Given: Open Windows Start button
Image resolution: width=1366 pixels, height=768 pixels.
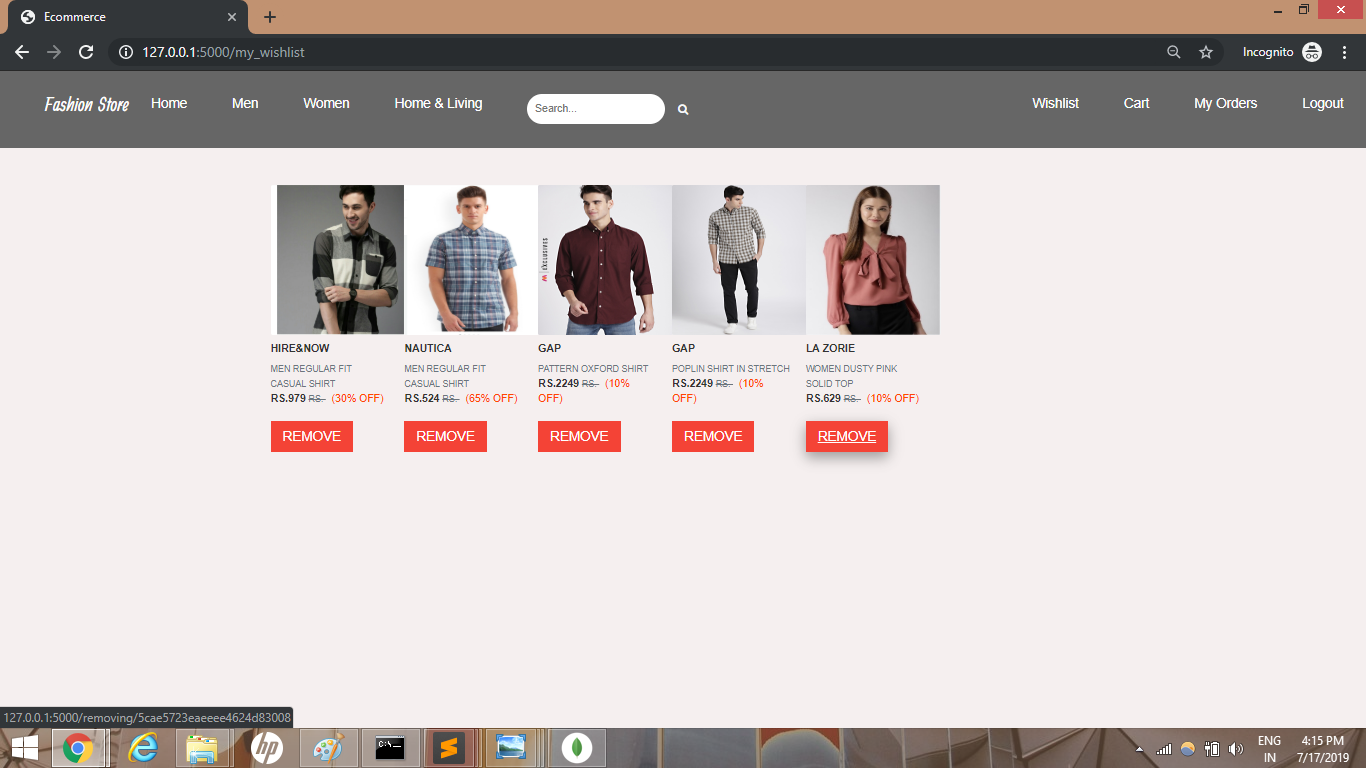Looking at the screenshot, I should [x=24, y=748].
